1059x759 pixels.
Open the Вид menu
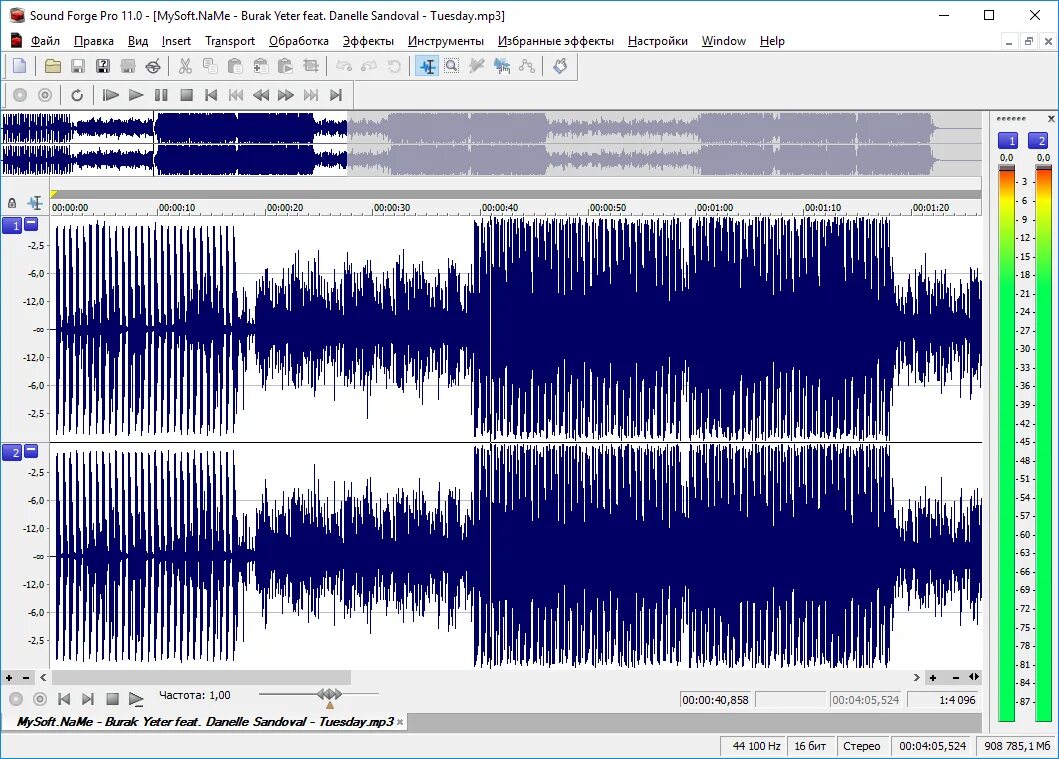coord(138,41)
